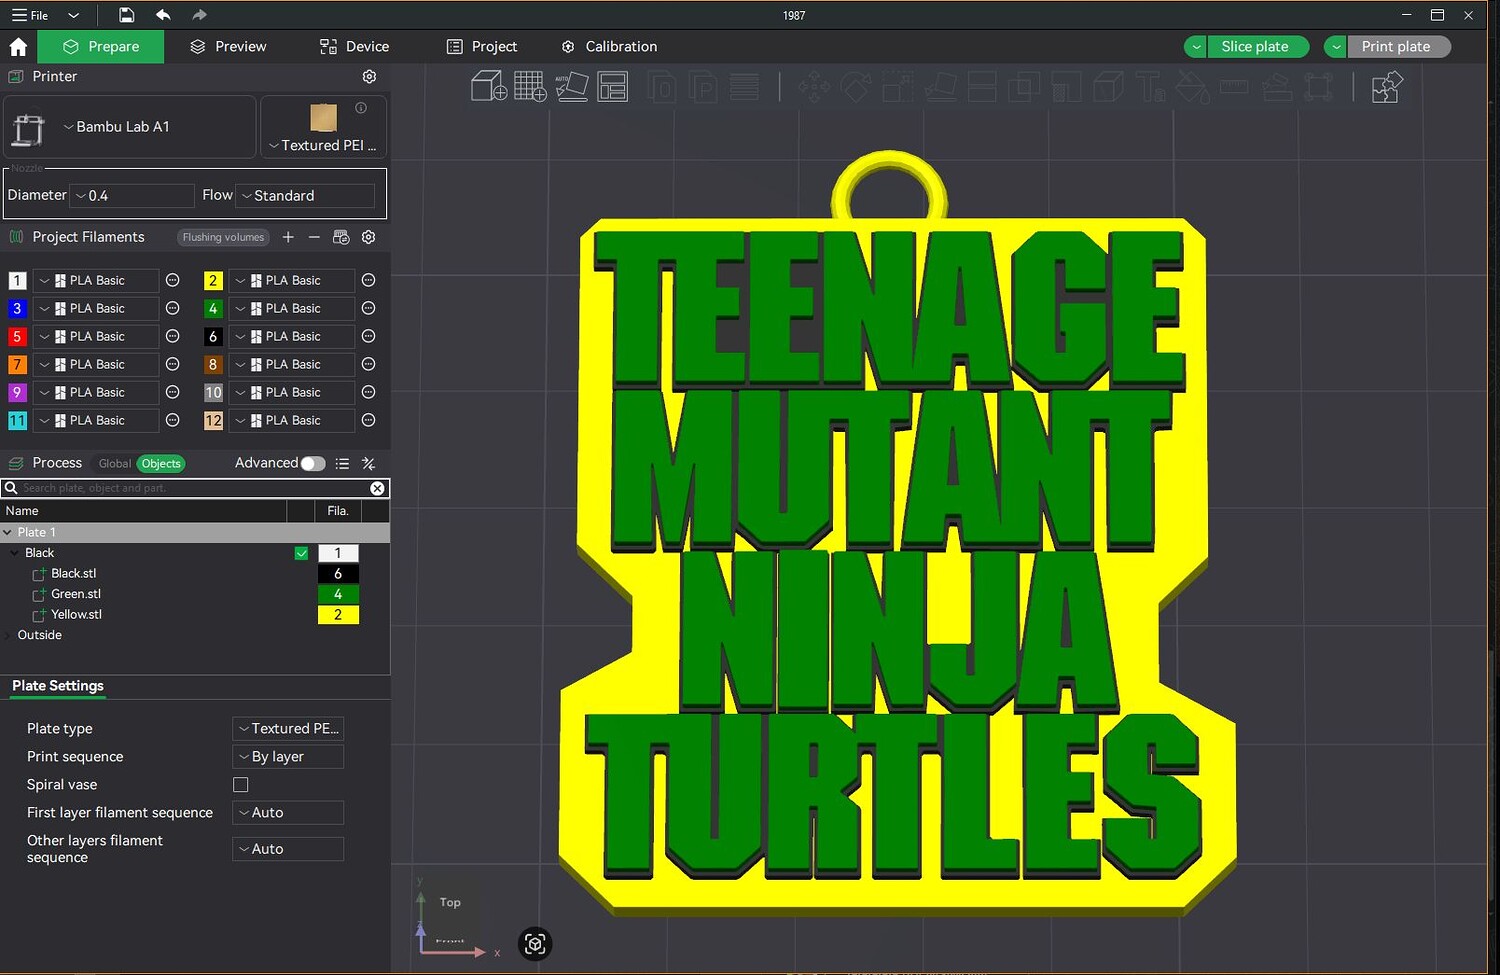Edit filament 9 preset icon
This screenshot has width=1500, height=975.
tap(172, 393)
